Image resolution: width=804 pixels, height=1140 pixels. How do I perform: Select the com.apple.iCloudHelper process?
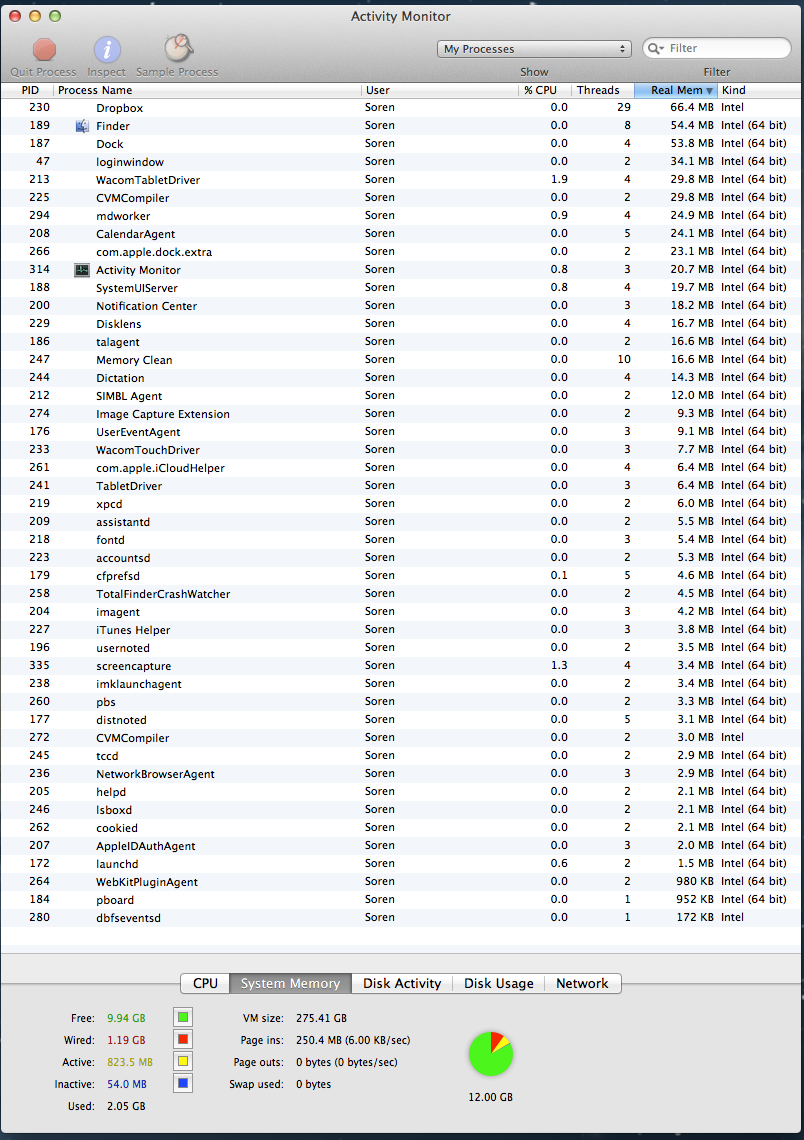402,467
